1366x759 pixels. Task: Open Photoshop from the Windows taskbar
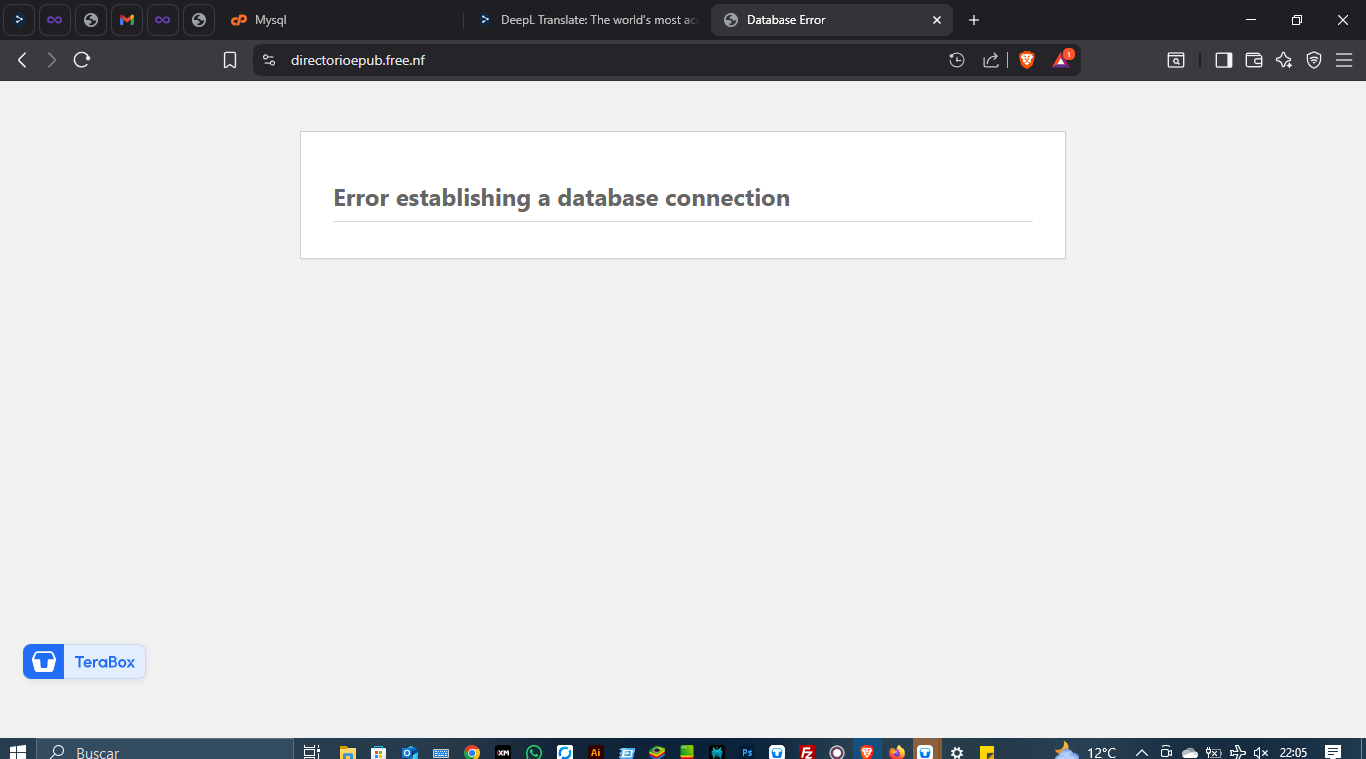tap(746, 752)
